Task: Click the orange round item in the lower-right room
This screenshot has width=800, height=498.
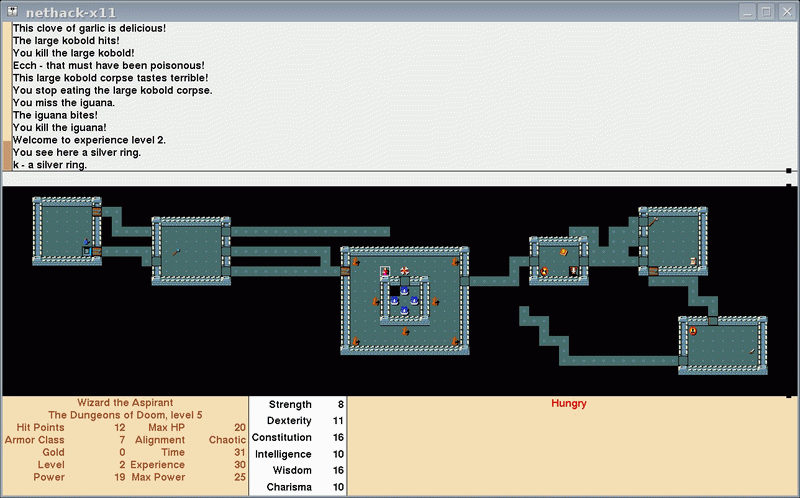Action: (x=693, y=330)
